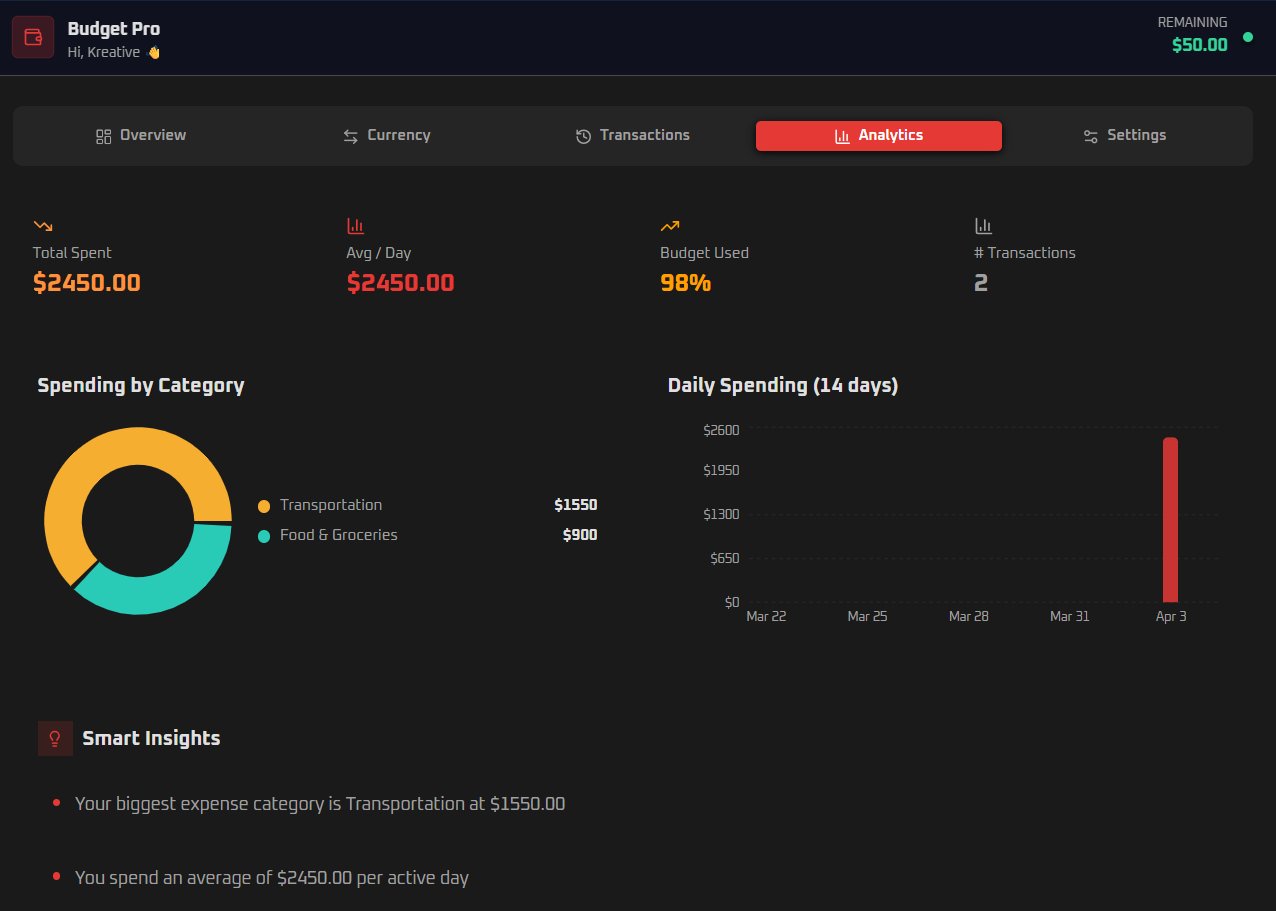Click the Settings sliders icon
This screenshot has width=1276, height=911.
[x=1091, y=136]
